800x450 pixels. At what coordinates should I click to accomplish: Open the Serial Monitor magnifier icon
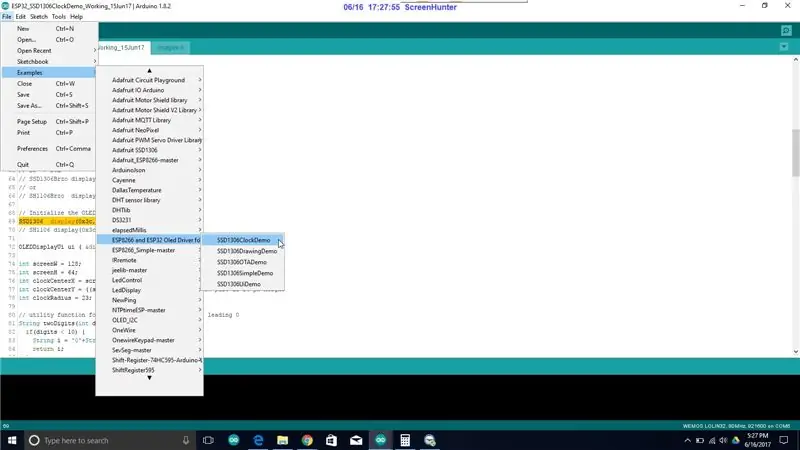[x=786, y=31]
